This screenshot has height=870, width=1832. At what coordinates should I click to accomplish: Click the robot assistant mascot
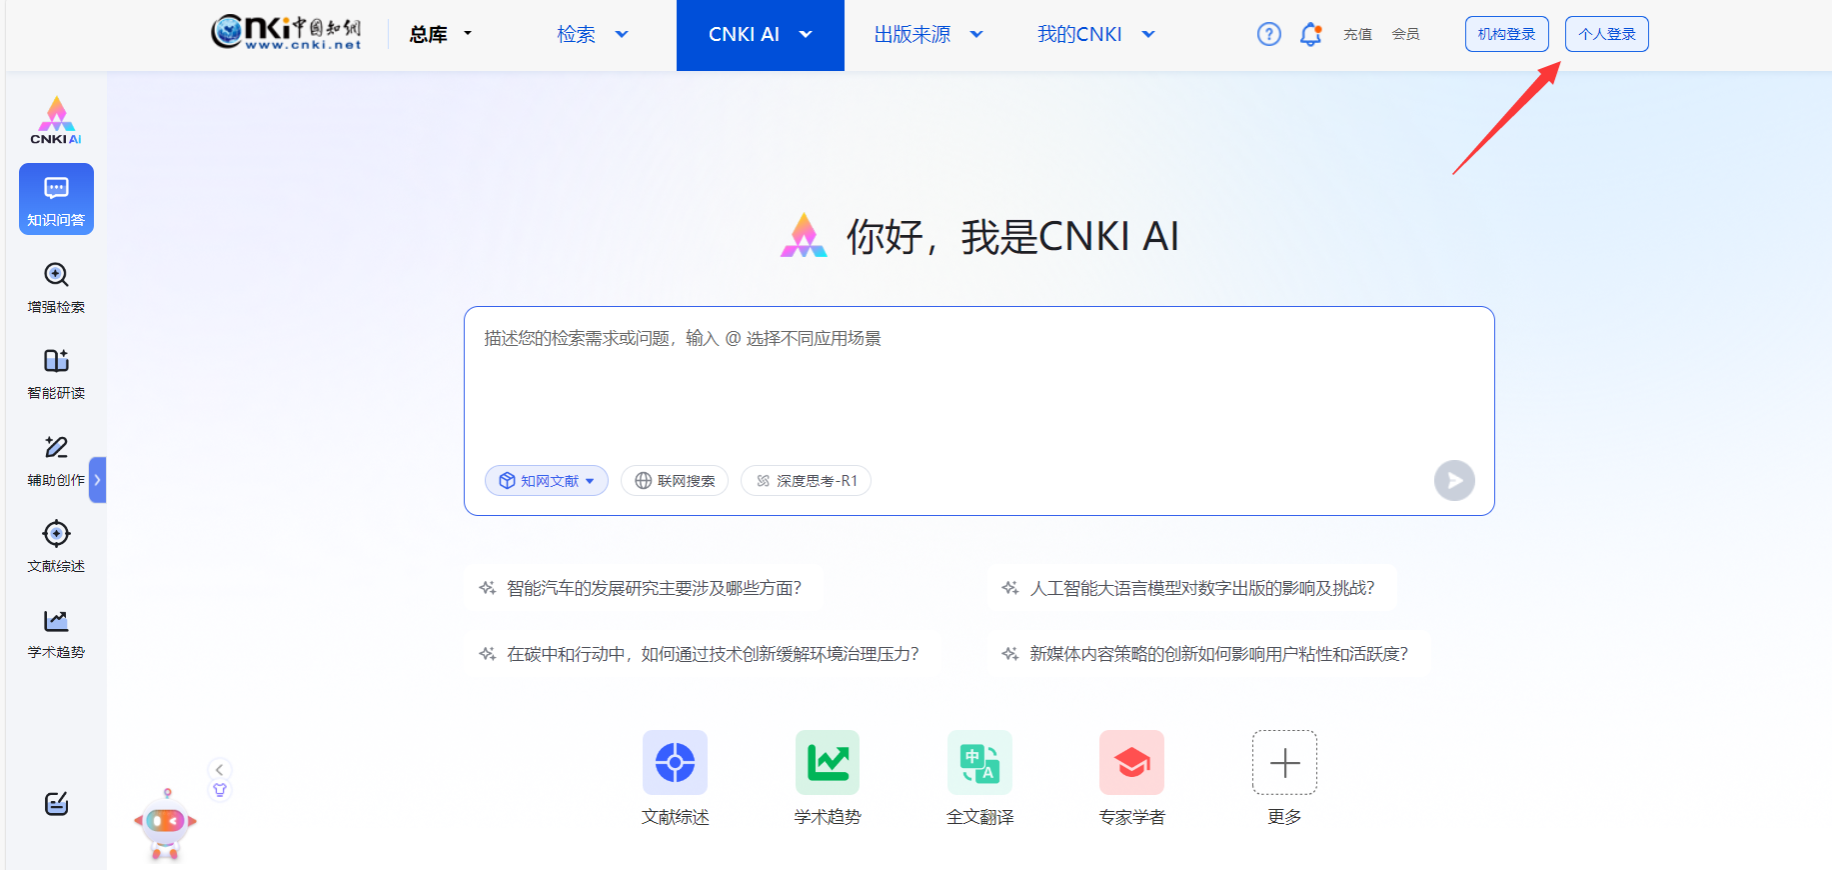[166, 825]
